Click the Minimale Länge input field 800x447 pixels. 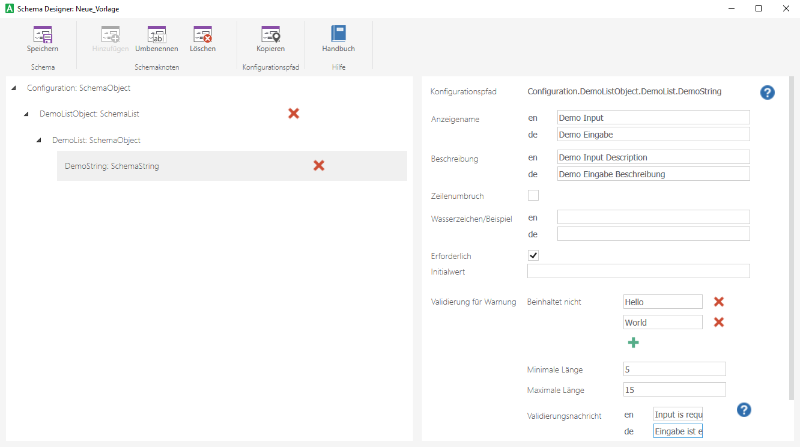click(x=673, y=369)
